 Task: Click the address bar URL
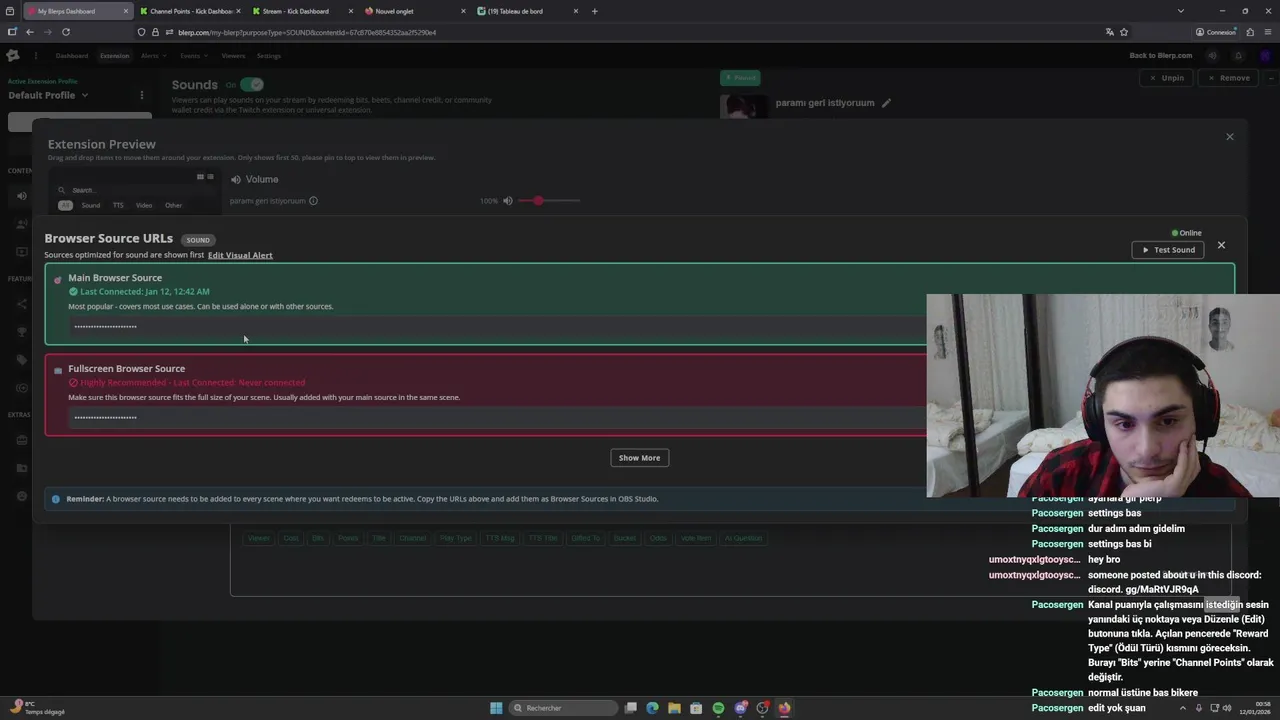pyautogui.click(x=307, y=32)
